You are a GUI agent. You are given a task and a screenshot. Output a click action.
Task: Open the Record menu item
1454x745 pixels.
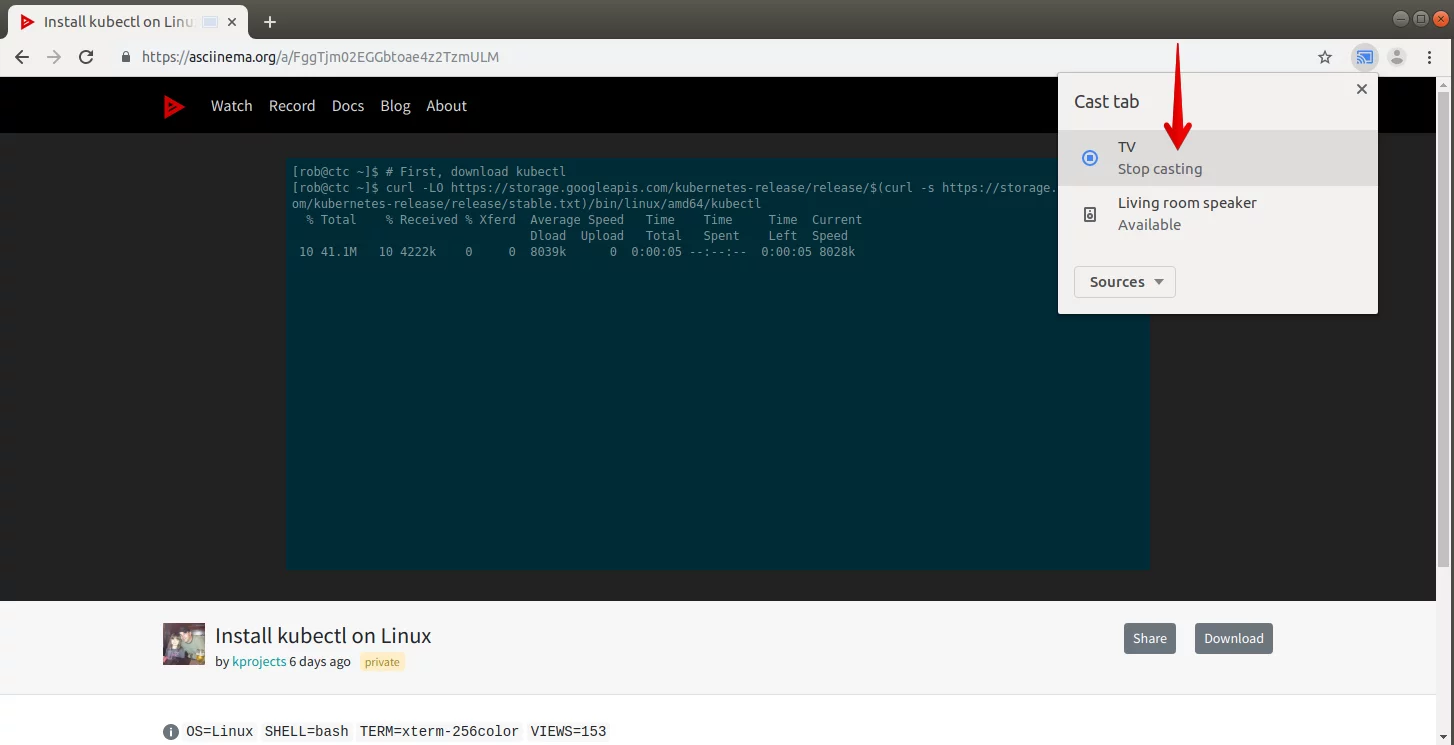coord(292,106)
